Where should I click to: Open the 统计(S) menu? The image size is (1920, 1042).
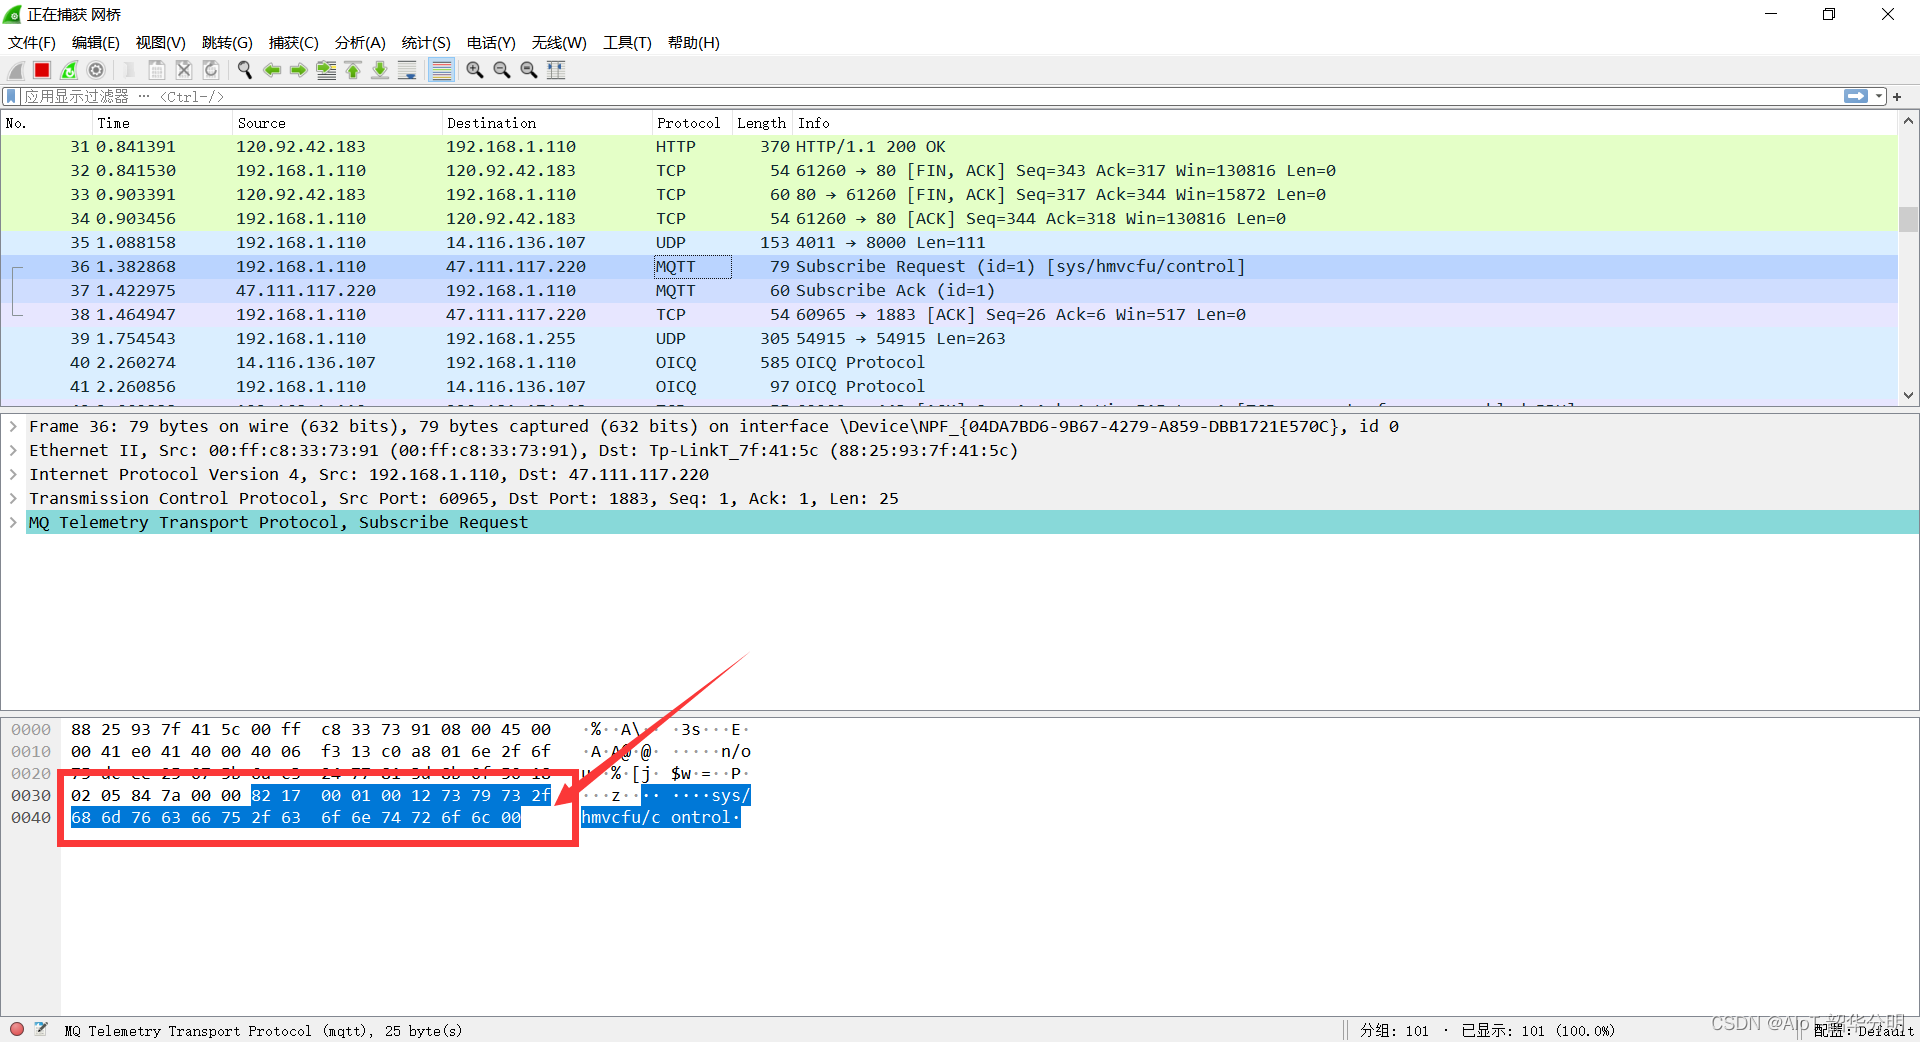[425, 43]
